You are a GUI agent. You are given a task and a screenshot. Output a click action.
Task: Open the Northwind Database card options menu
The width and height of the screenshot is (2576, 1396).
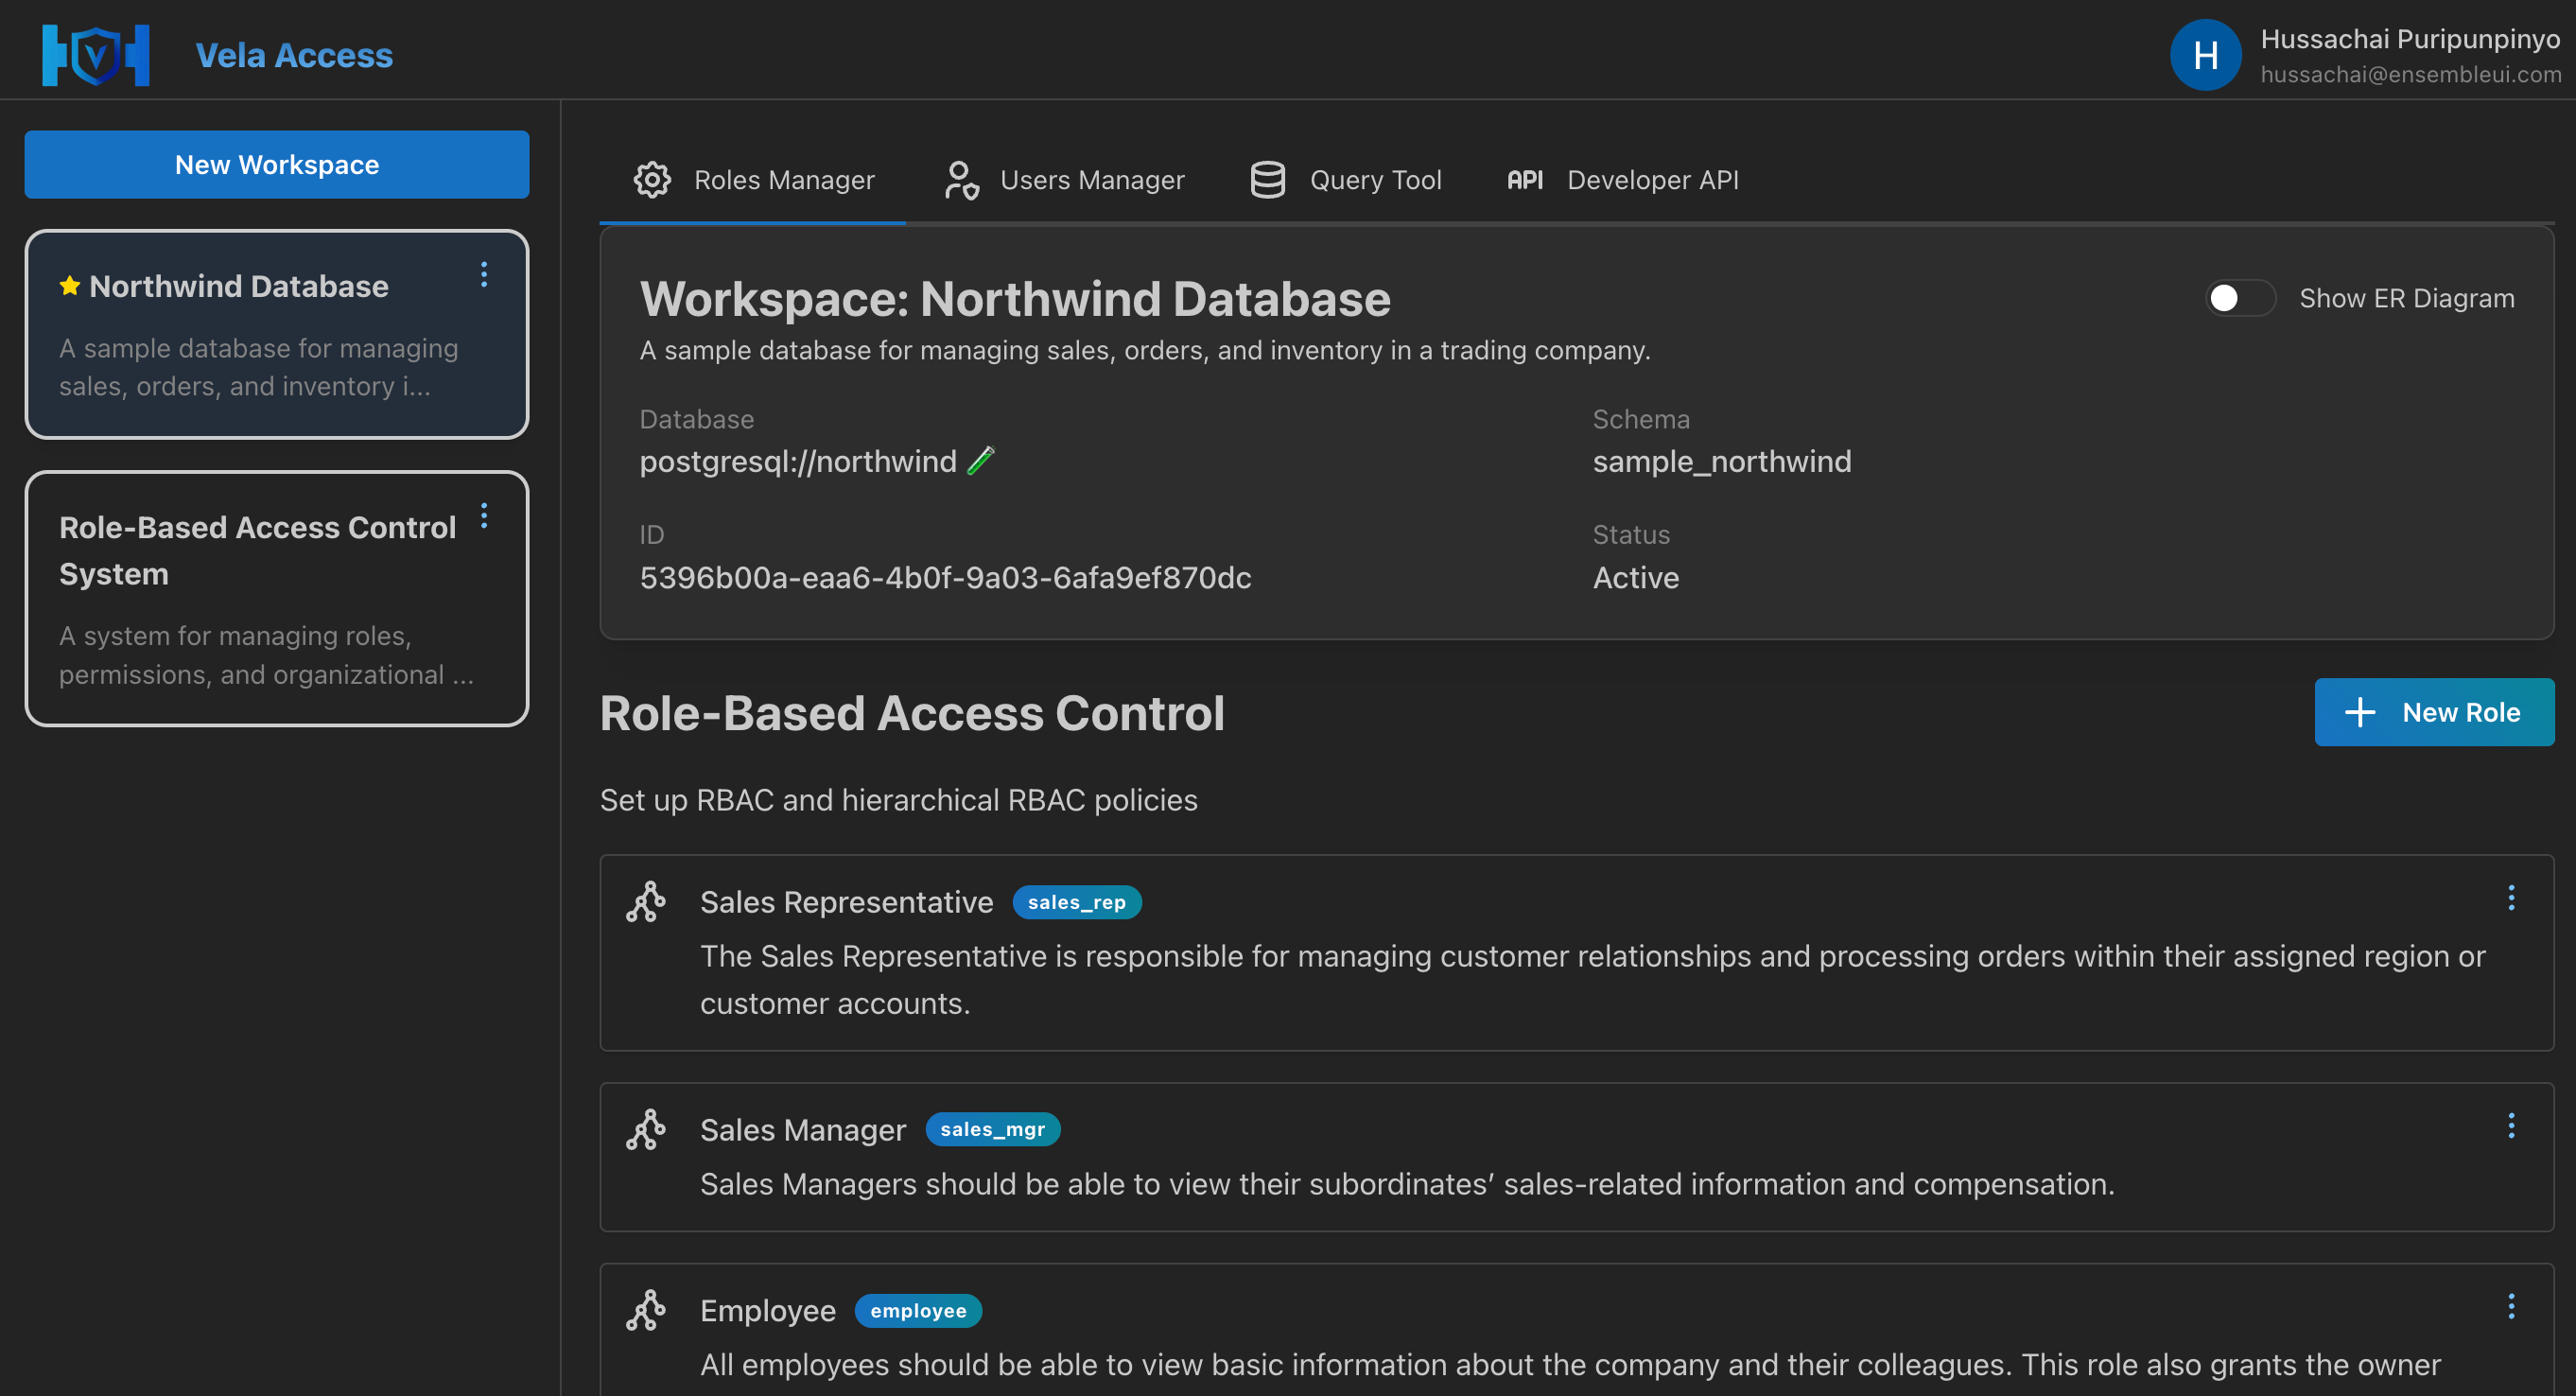click(x=485, y=273)
